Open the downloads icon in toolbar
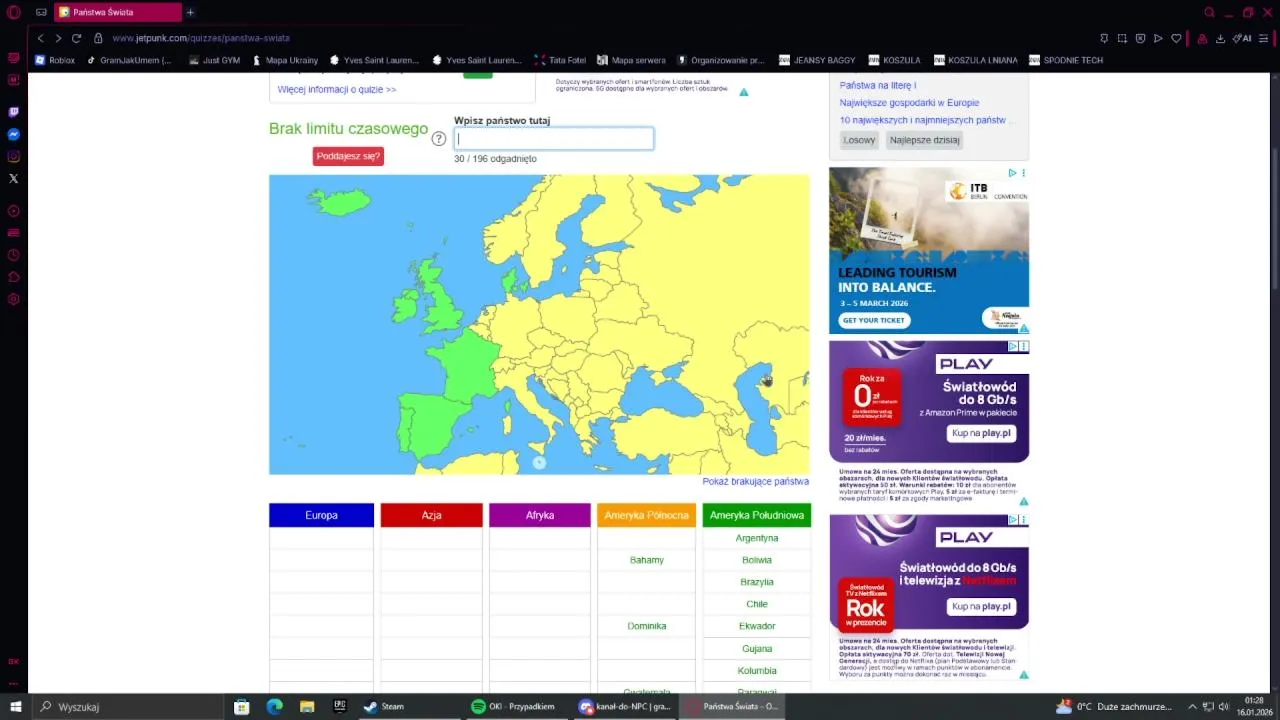Image resolution: width=1280 pixels, height=720 pixels. [1220, 38]
